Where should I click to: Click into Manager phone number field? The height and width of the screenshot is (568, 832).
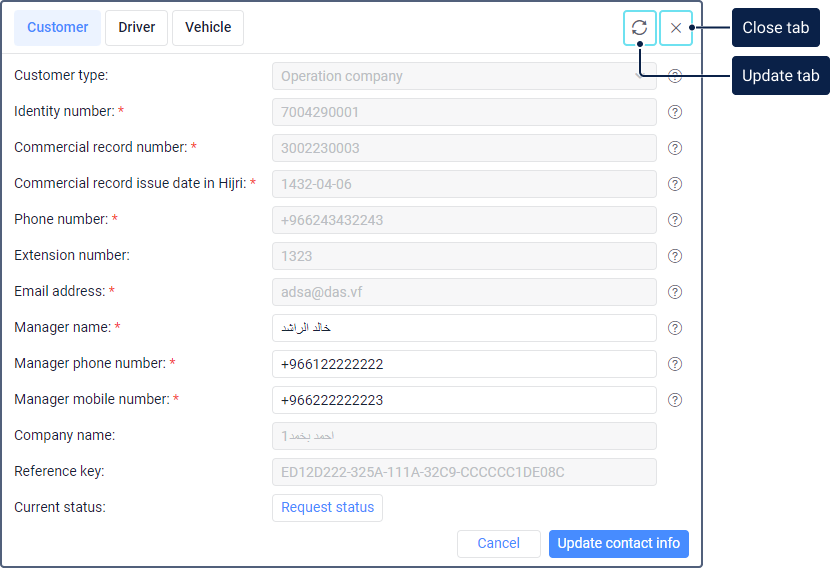(x=464, y=364)
